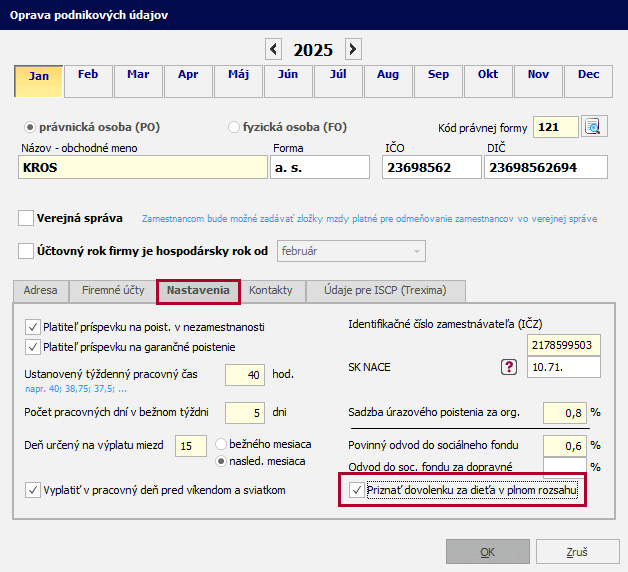Enable Účtovný rok firmy hospodársky rok checkbox

point(26,251)
